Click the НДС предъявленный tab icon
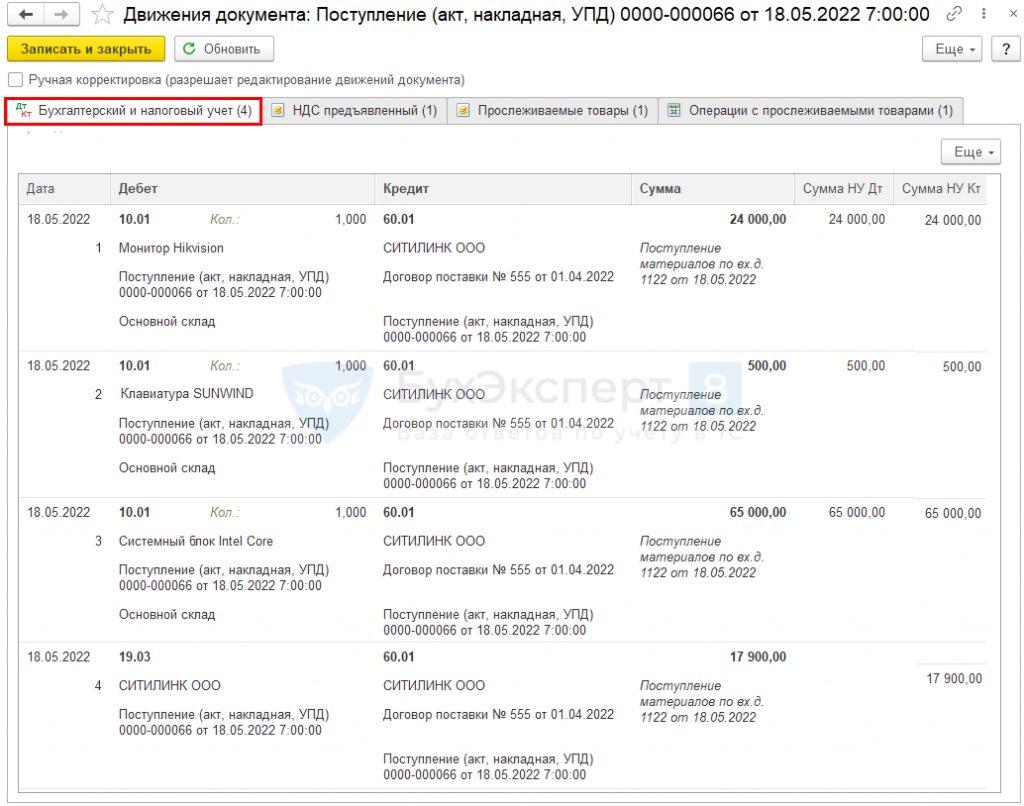The image size is (1024, 806). pos(278,111)
